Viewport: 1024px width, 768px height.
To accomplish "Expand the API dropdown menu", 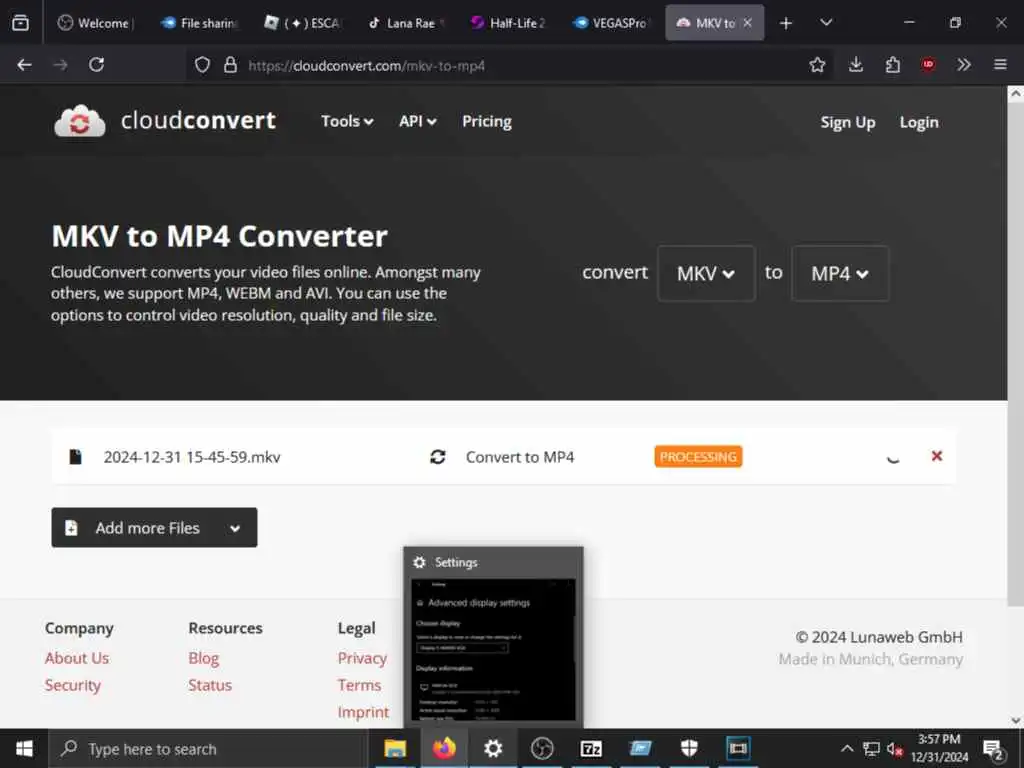I will 418,121.
